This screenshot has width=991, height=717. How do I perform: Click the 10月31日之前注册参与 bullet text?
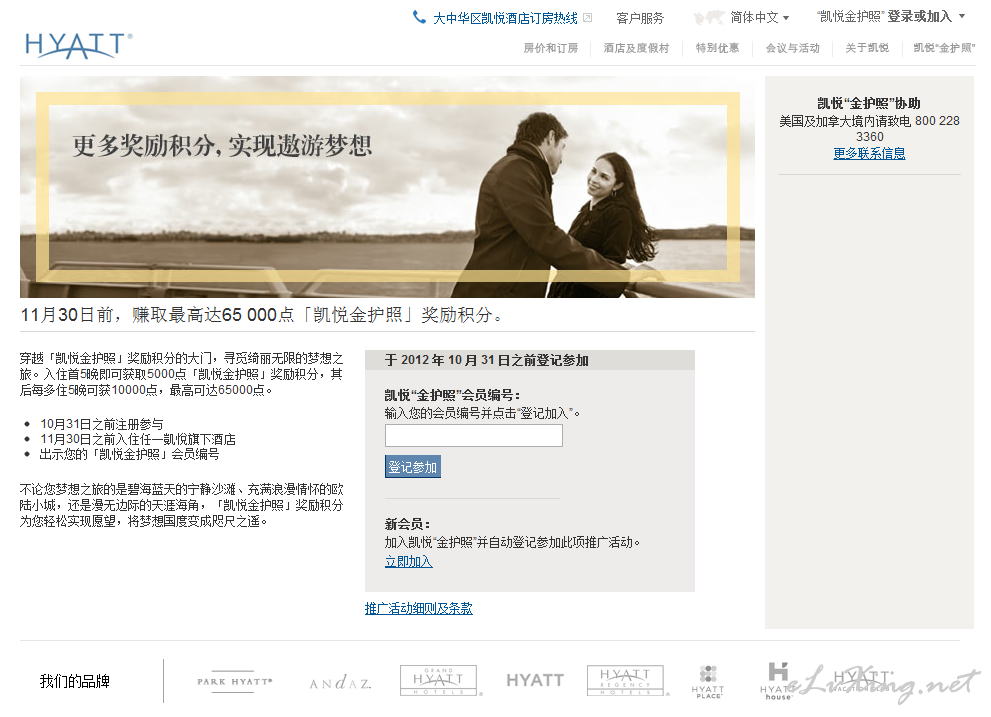[x=102, y=424]
